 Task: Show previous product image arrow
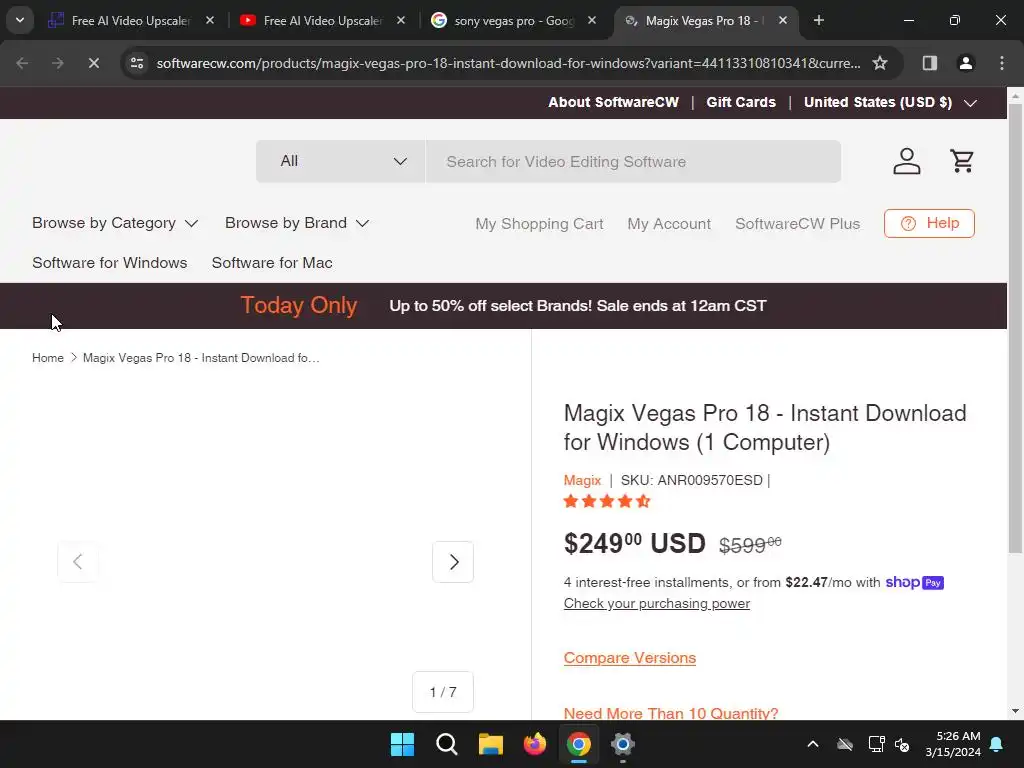[x=78, y=562]
